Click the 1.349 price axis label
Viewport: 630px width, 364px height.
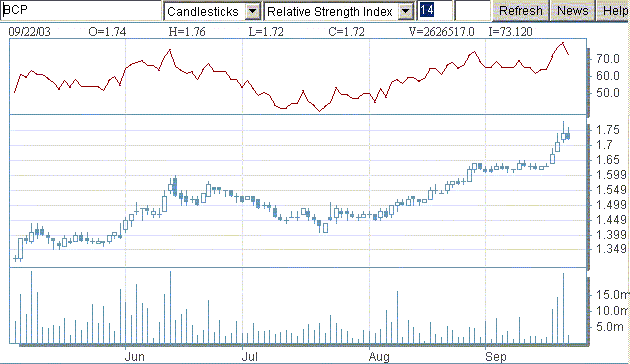[611, 249]
